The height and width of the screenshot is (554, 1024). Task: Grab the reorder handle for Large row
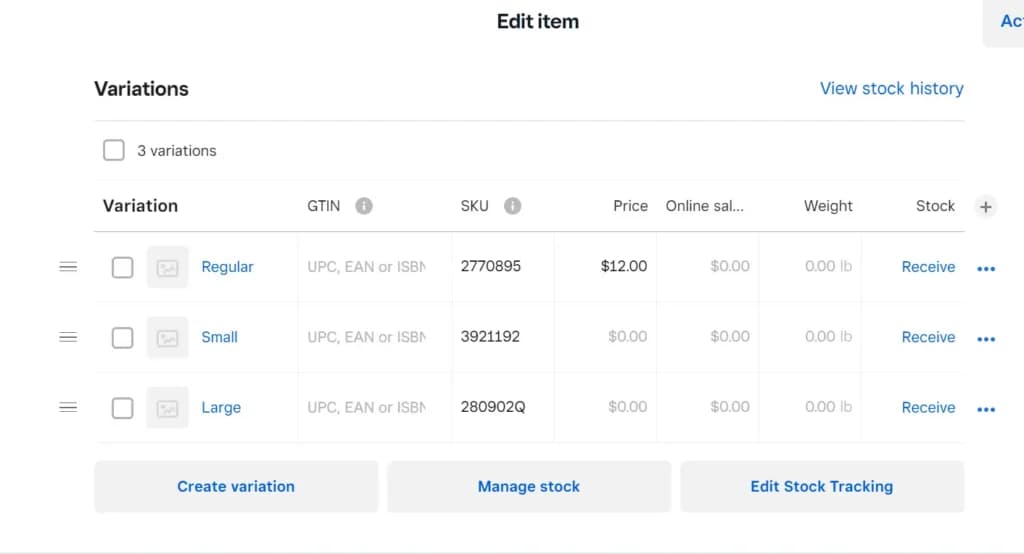coord(68,407)
